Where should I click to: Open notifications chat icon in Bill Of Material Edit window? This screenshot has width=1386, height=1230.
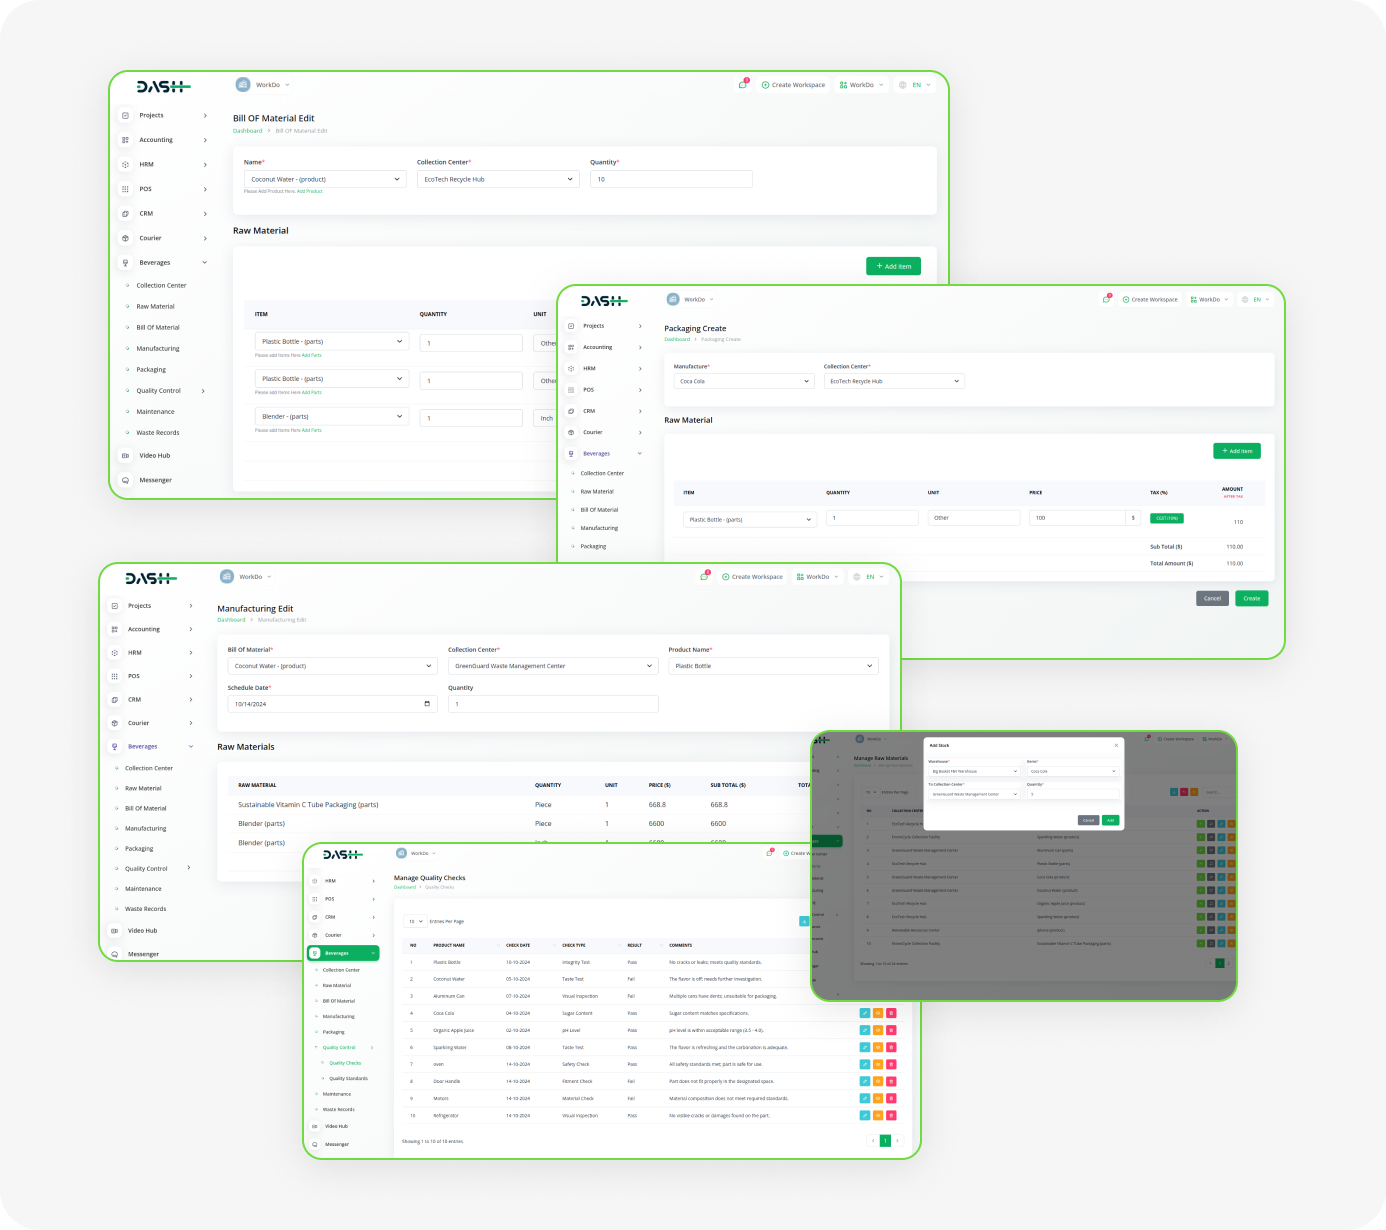(743, 85)
